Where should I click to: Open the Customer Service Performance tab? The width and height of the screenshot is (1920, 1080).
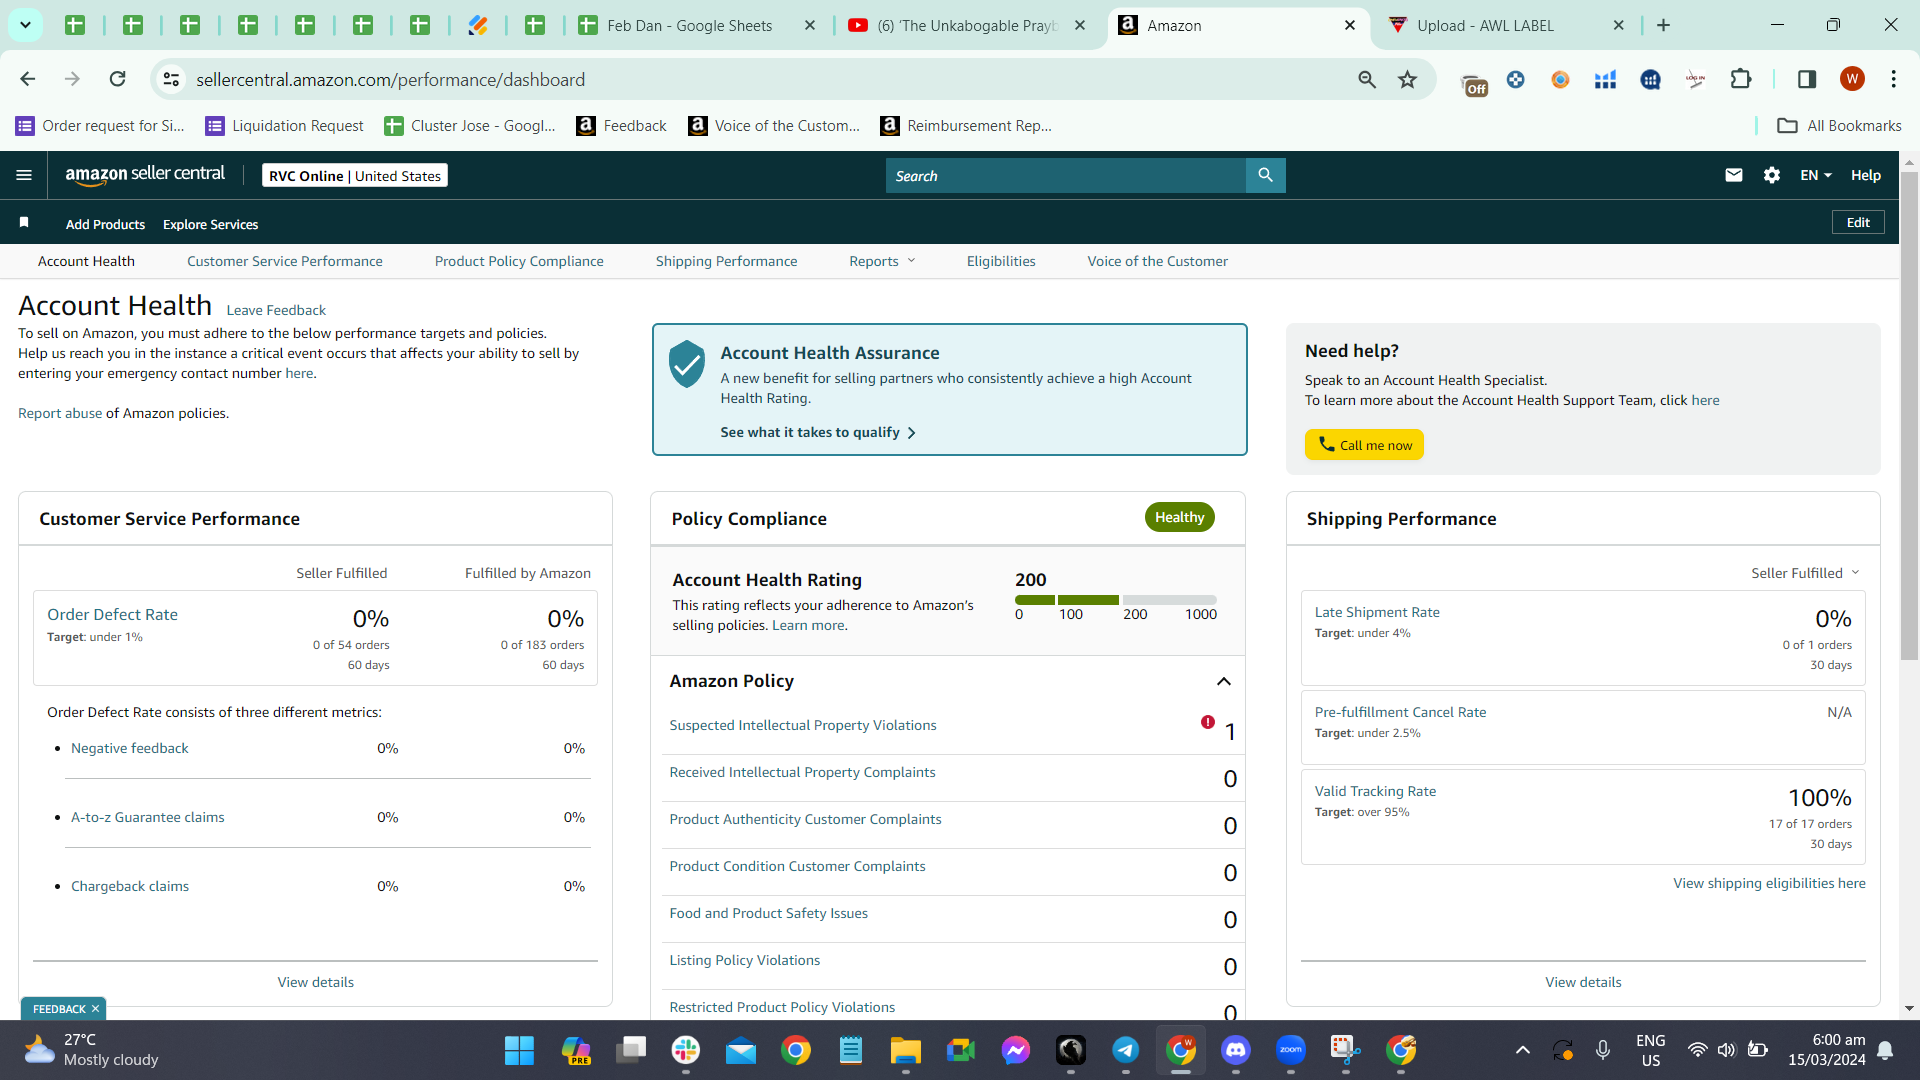coord(285,261)
